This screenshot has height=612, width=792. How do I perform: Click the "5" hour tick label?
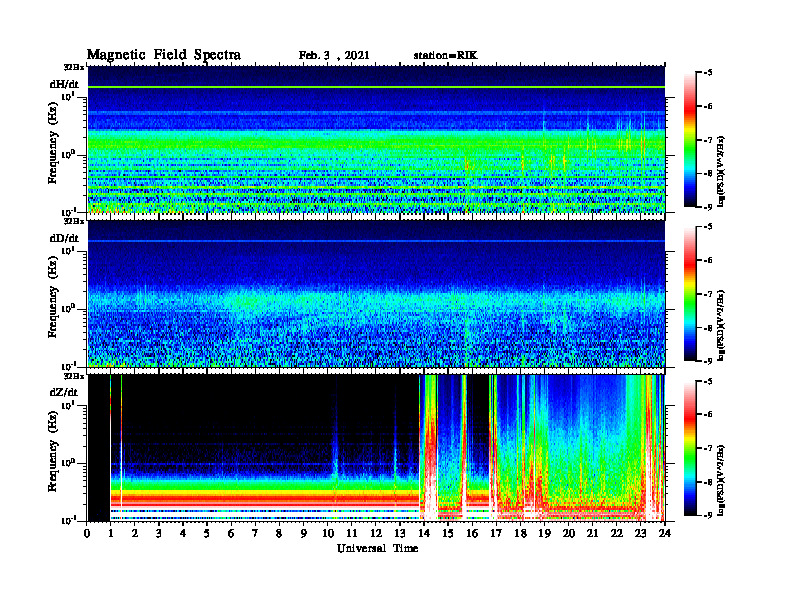(x=207, y=533)
